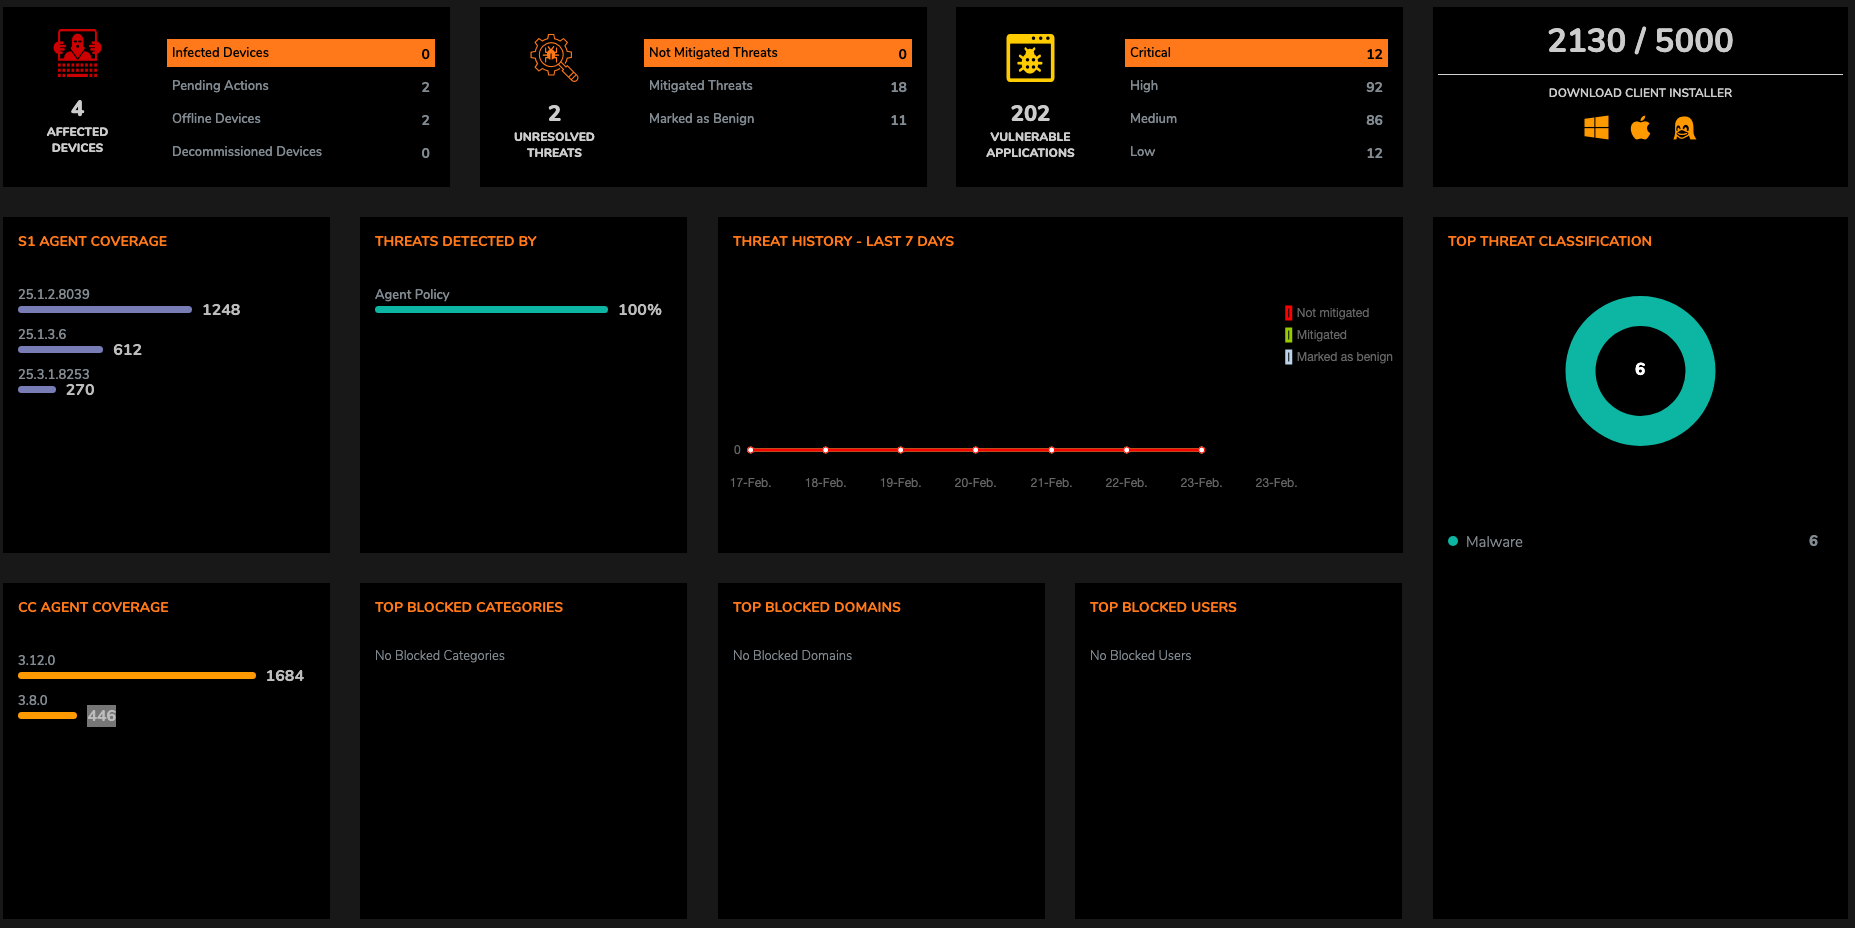This screenshot has width=1855, height=928.
Task: Click the 1684 CC agent count
Action: pos(285,676)
